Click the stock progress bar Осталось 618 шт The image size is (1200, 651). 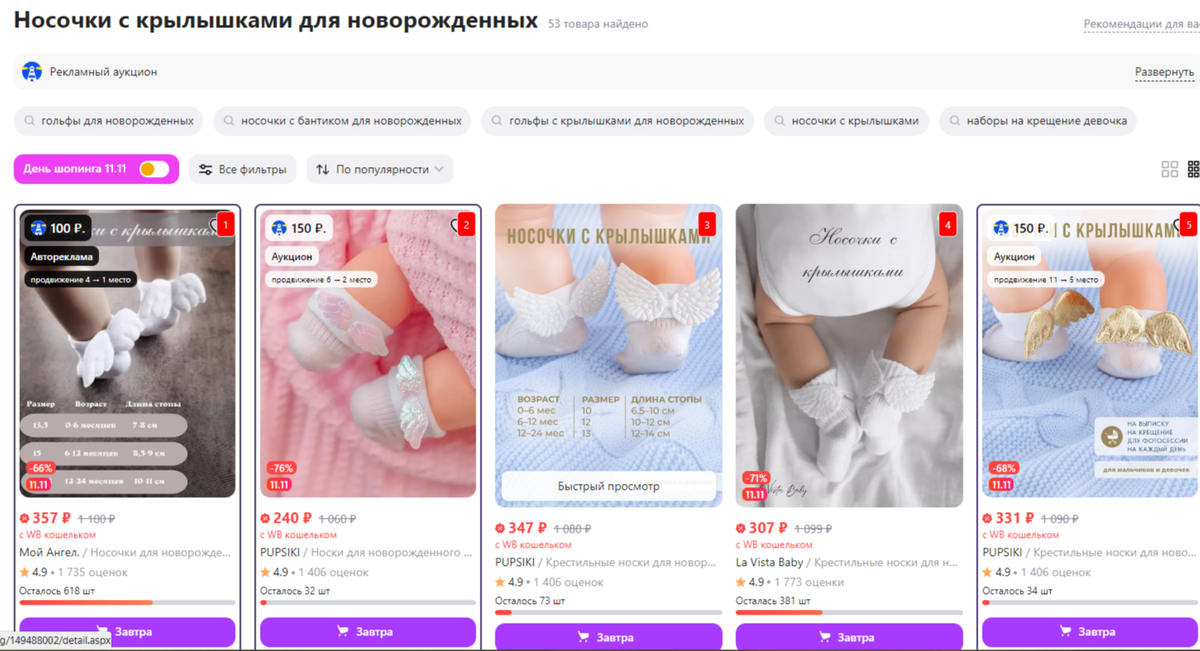click(x=127, y=602)
